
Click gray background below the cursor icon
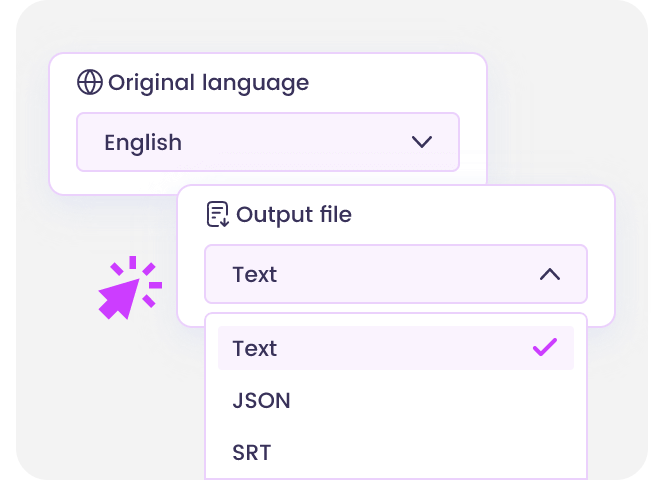(110, 400)
